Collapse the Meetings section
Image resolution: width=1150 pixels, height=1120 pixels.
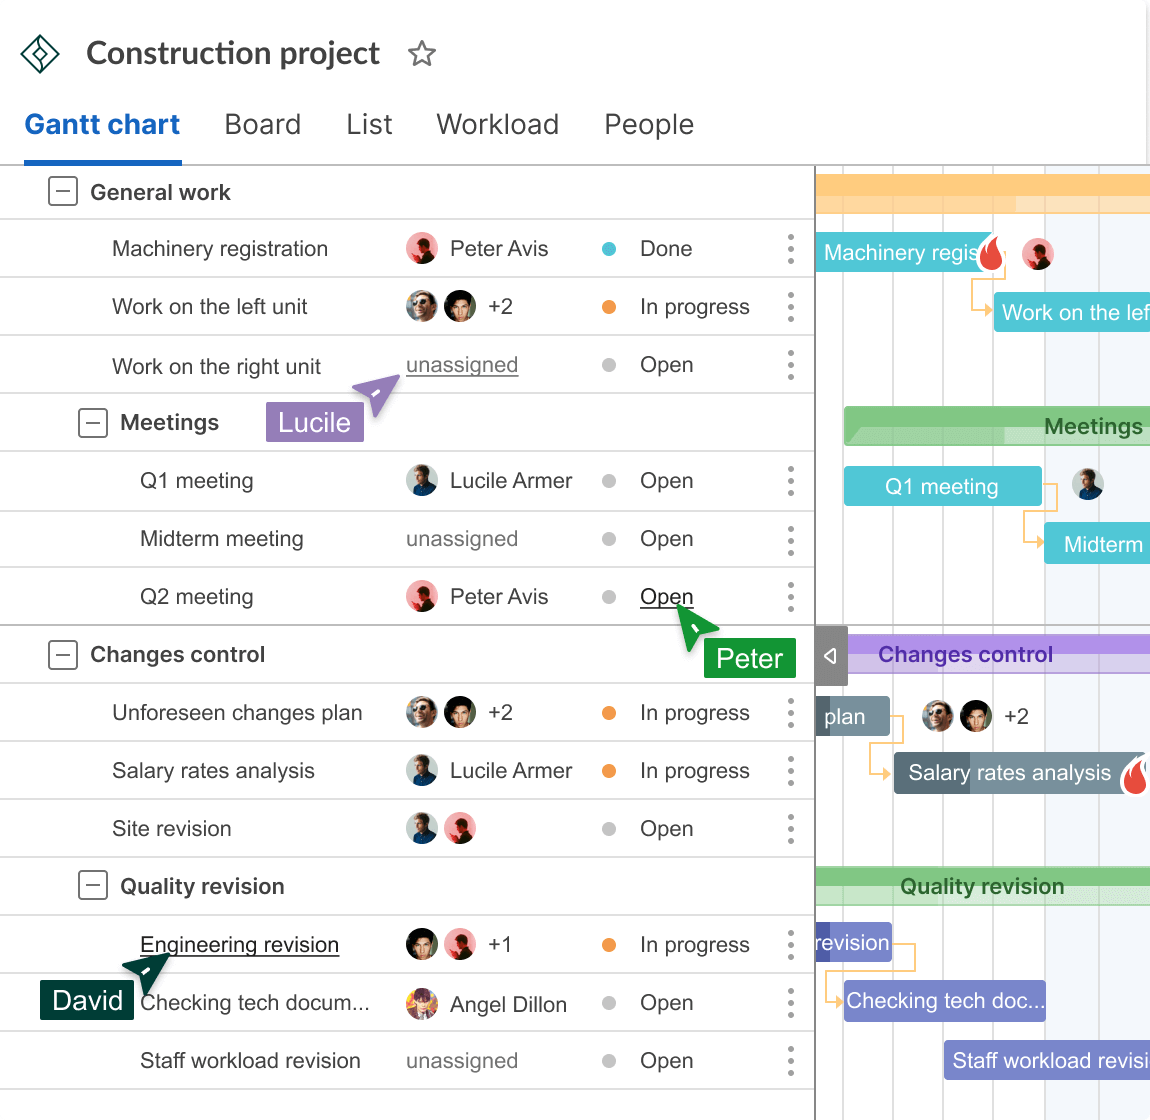[x=93, y=422]
